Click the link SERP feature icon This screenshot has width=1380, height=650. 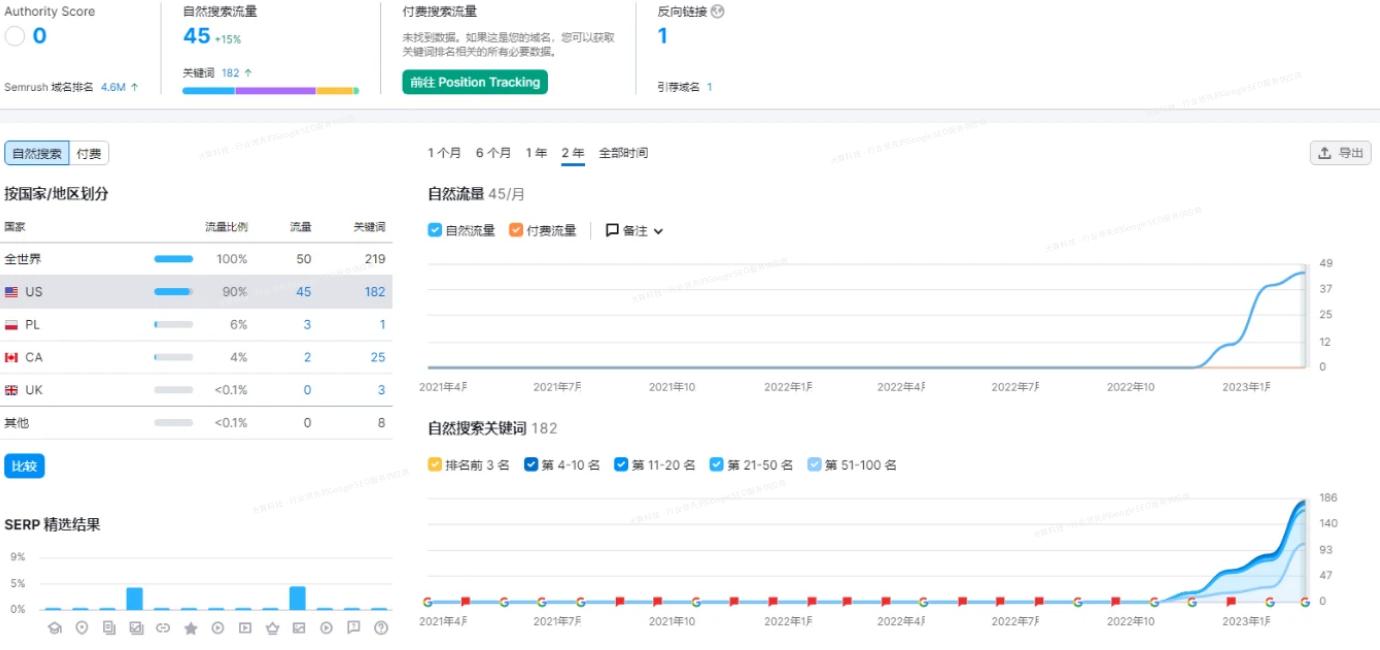[163, 628]
